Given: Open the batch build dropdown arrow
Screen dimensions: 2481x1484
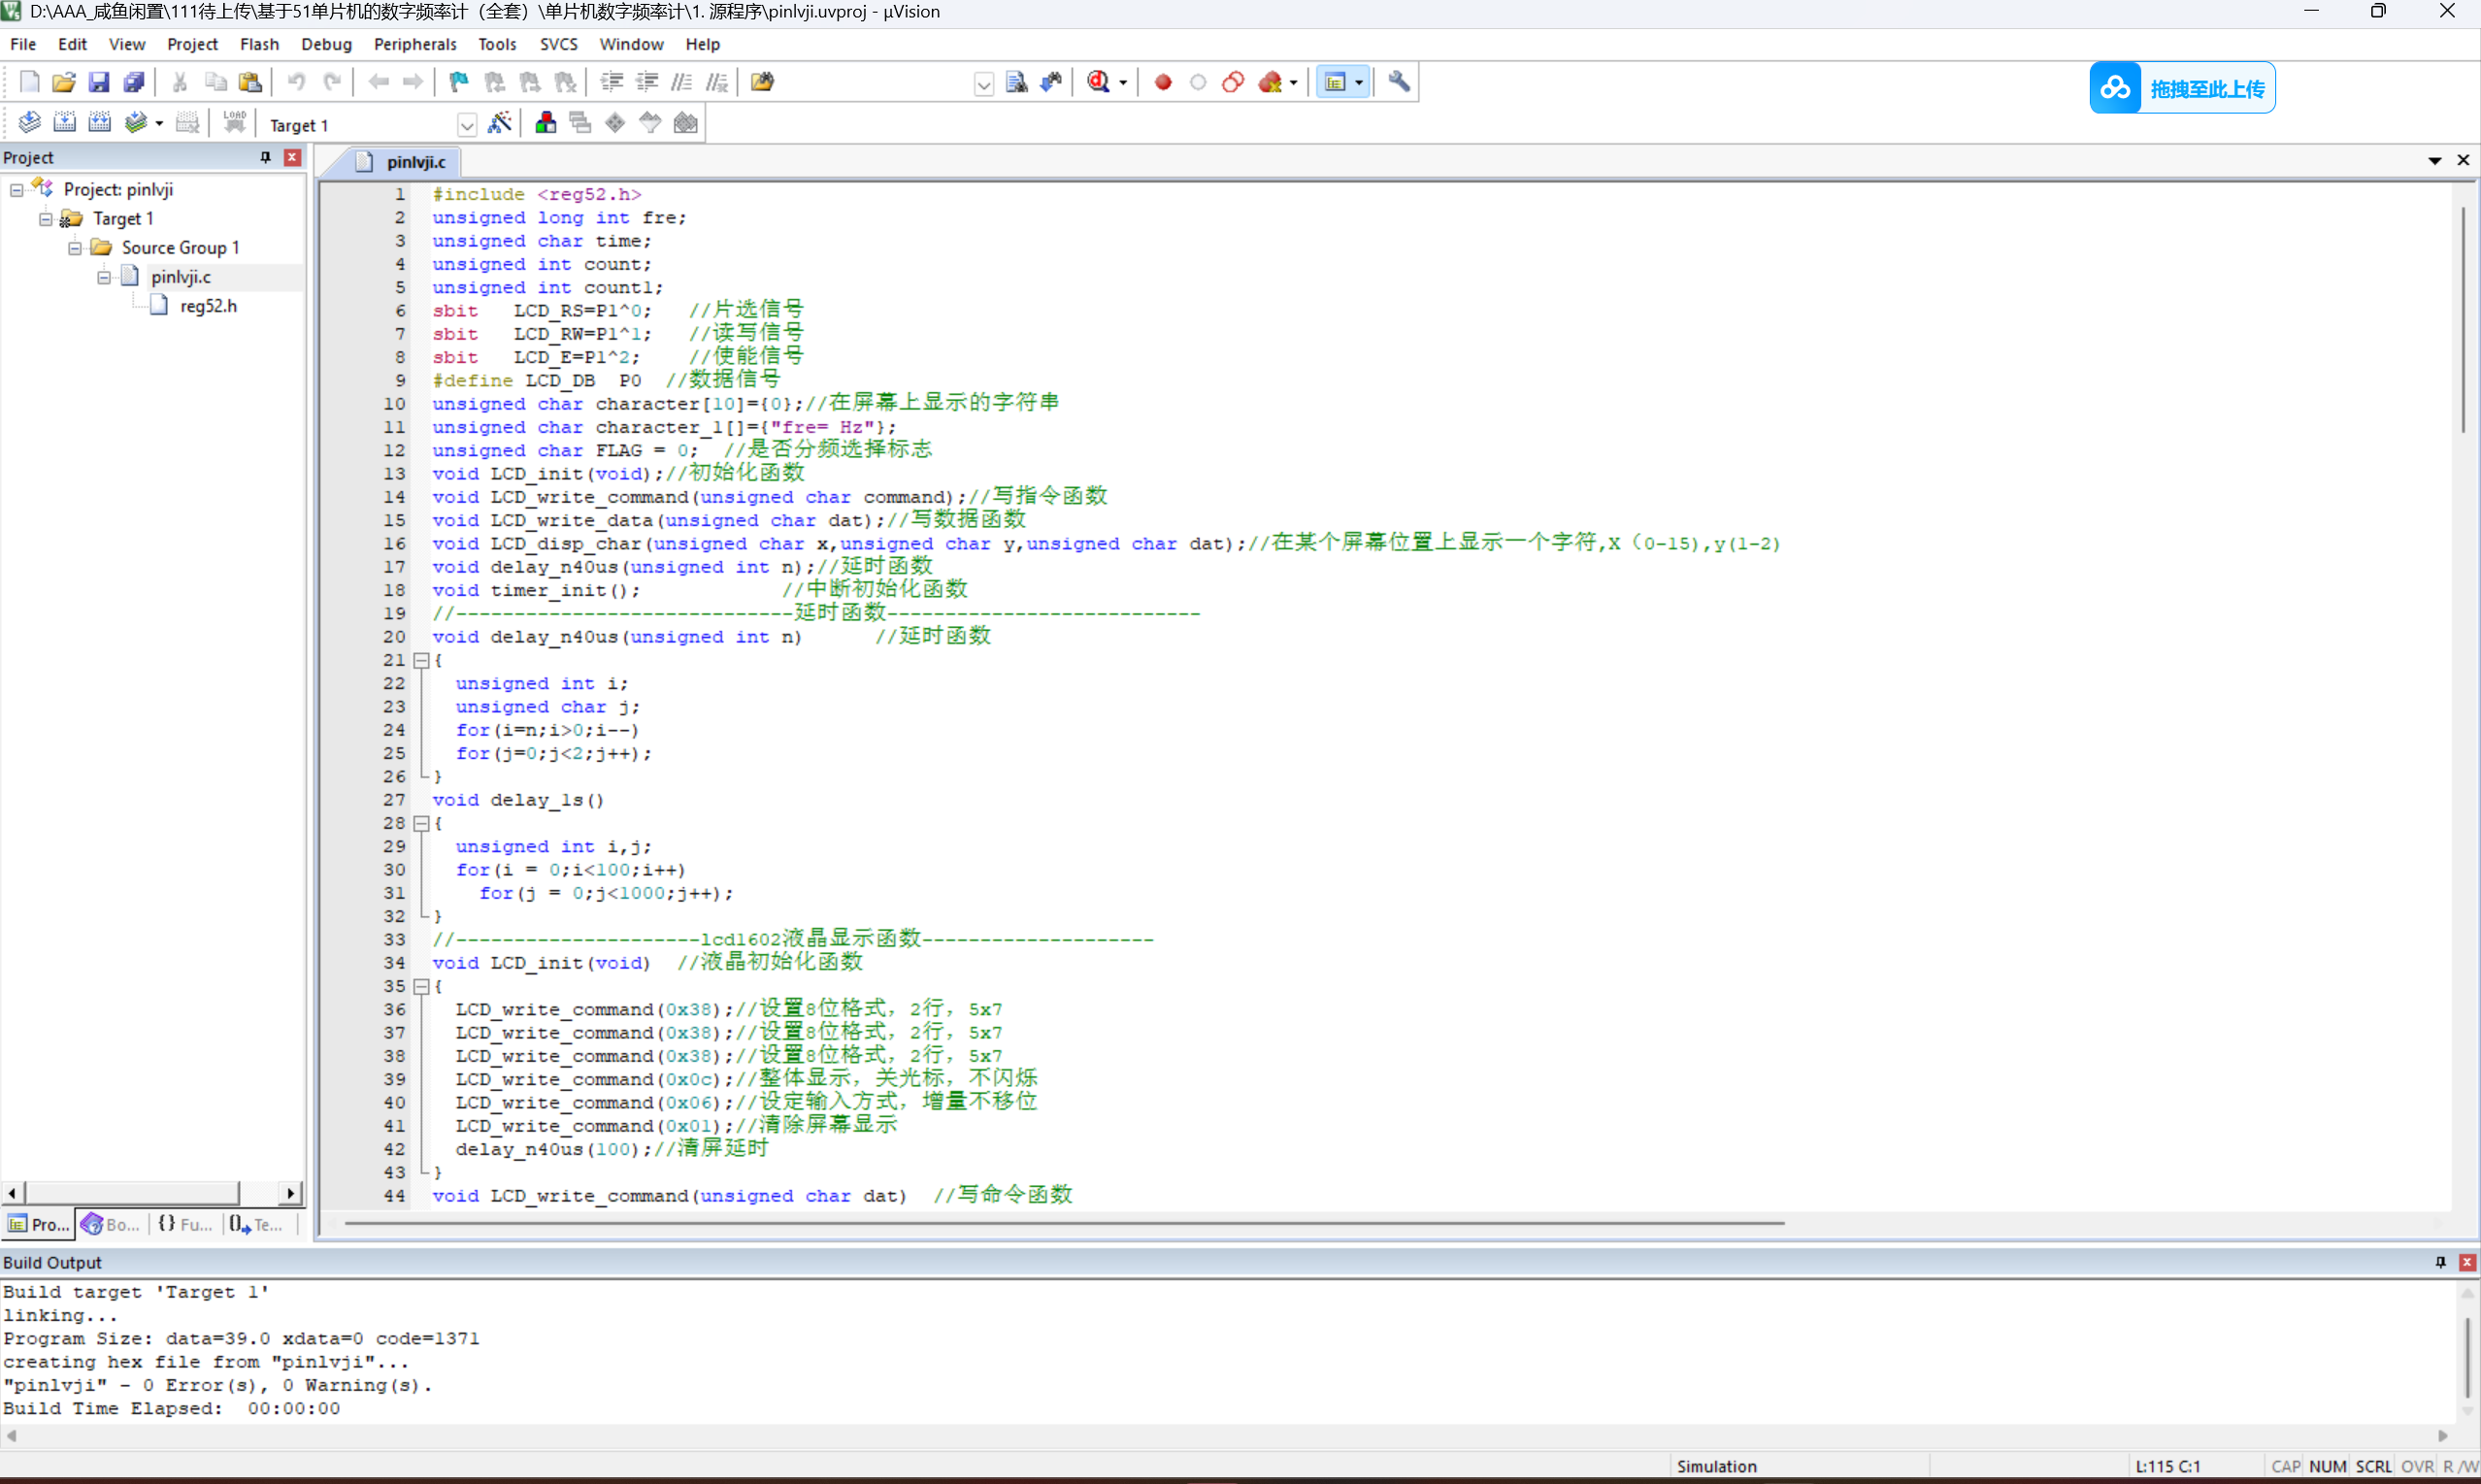Looking at the screenshot, I should (x=159, y=124).
